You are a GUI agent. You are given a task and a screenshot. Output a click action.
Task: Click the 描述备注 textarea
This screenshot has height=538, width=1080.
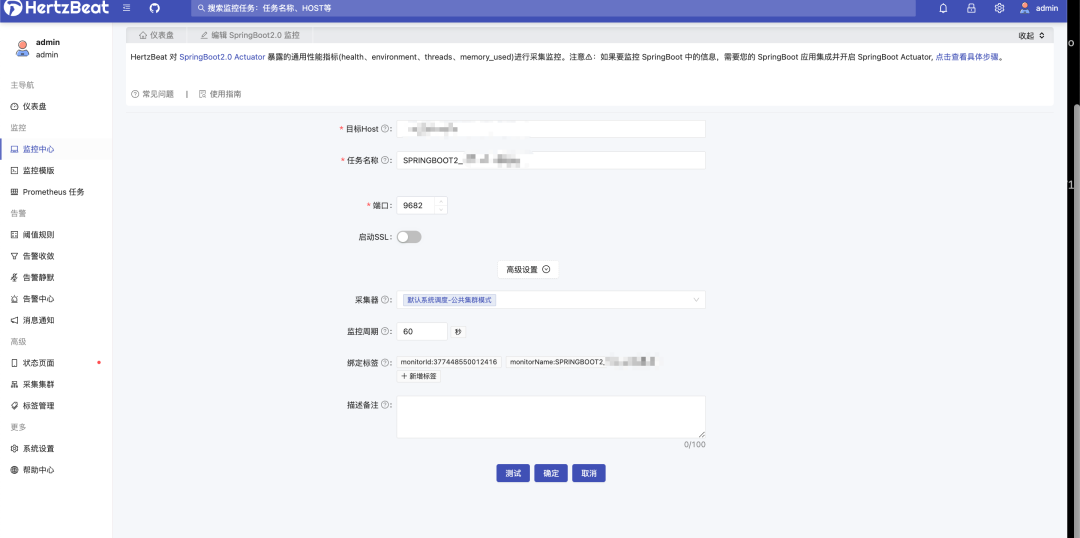551,417
